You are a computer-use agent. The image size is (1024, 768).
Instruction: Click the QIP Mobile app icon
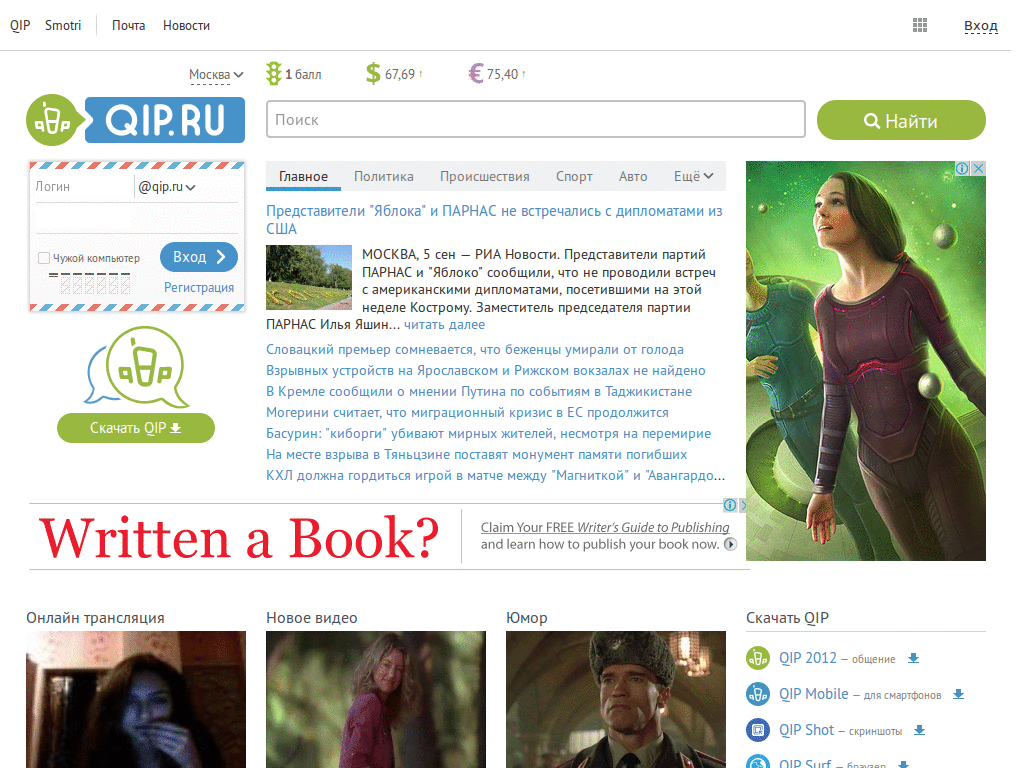point(758,694)
